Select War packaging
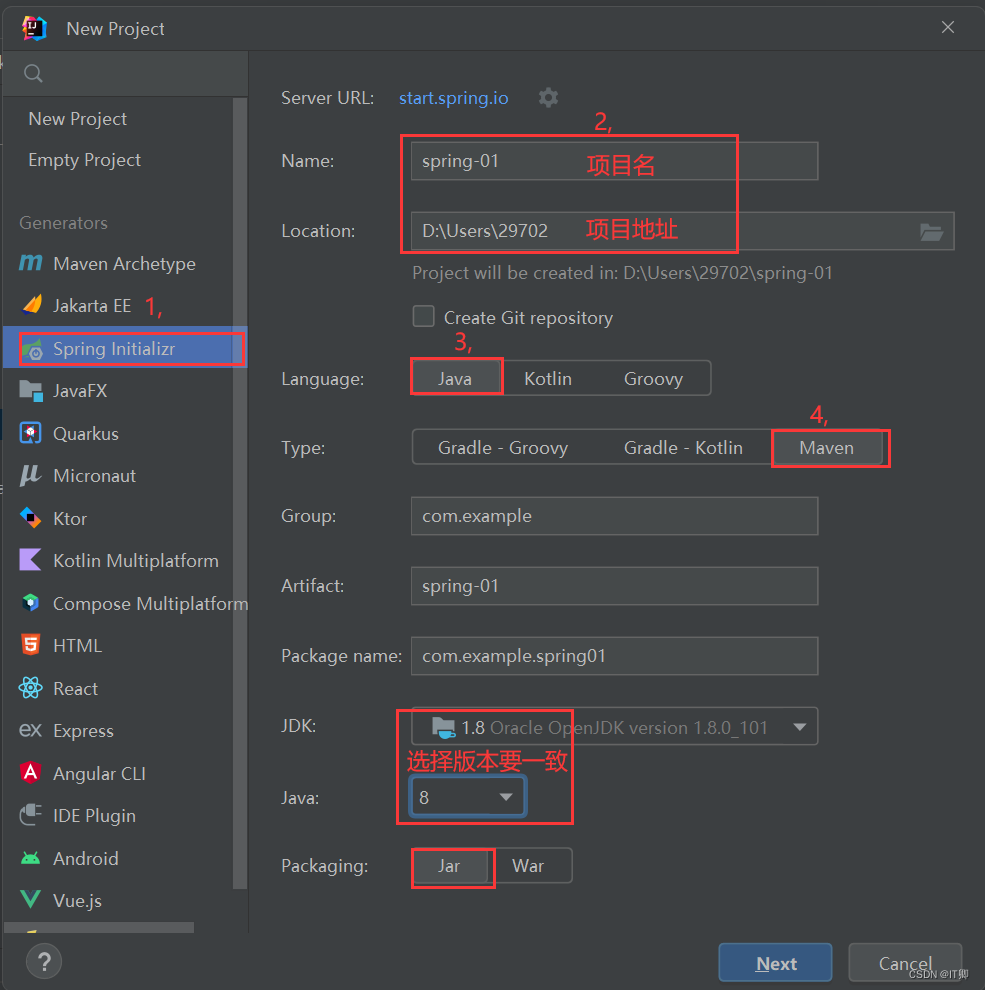Screen dimensions: 985x990 [528, 866]
